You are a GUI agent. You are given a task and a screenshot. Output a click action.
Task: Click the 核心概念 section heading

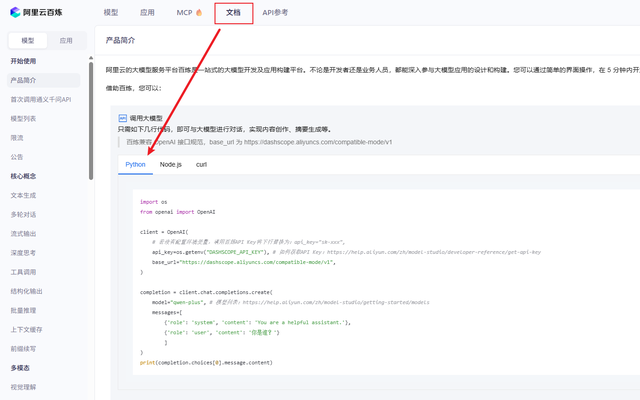tap(23, 176)
